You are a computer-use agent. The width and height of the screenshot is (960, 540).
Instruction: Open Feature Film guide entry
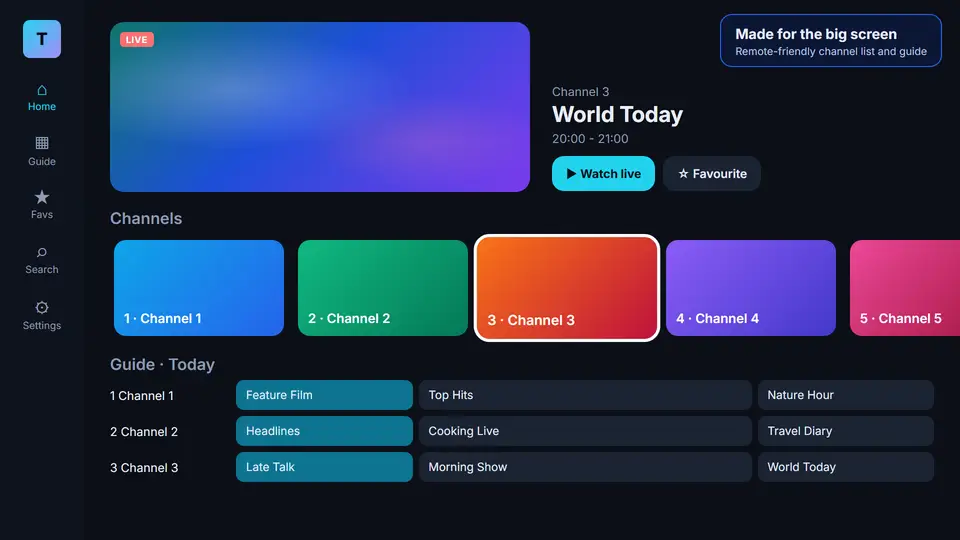(x=324, y=395)
